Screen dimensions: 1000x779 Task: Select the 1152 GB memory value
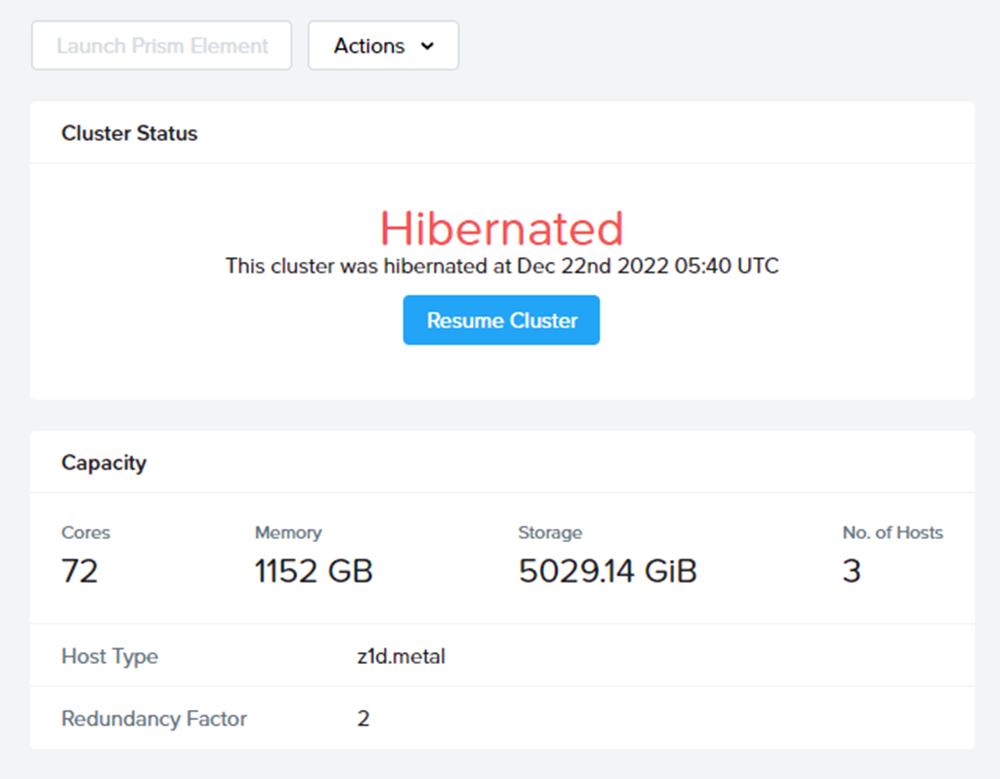pos(314,571)
